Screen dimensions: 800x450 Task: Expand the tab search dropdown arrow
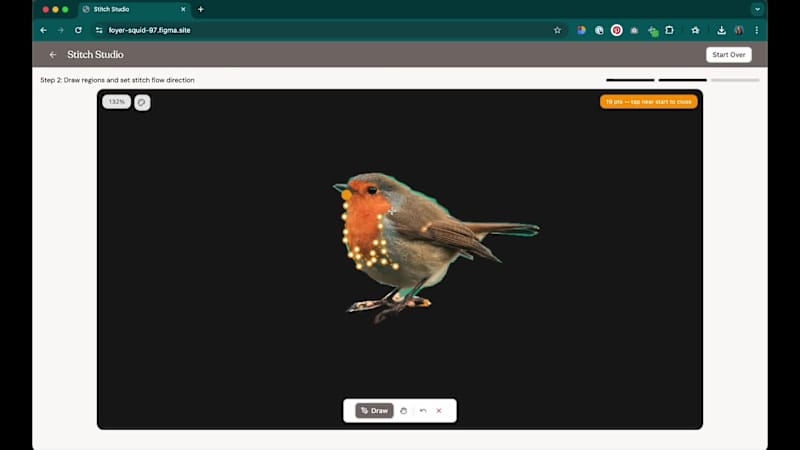(x=757, y=9)
